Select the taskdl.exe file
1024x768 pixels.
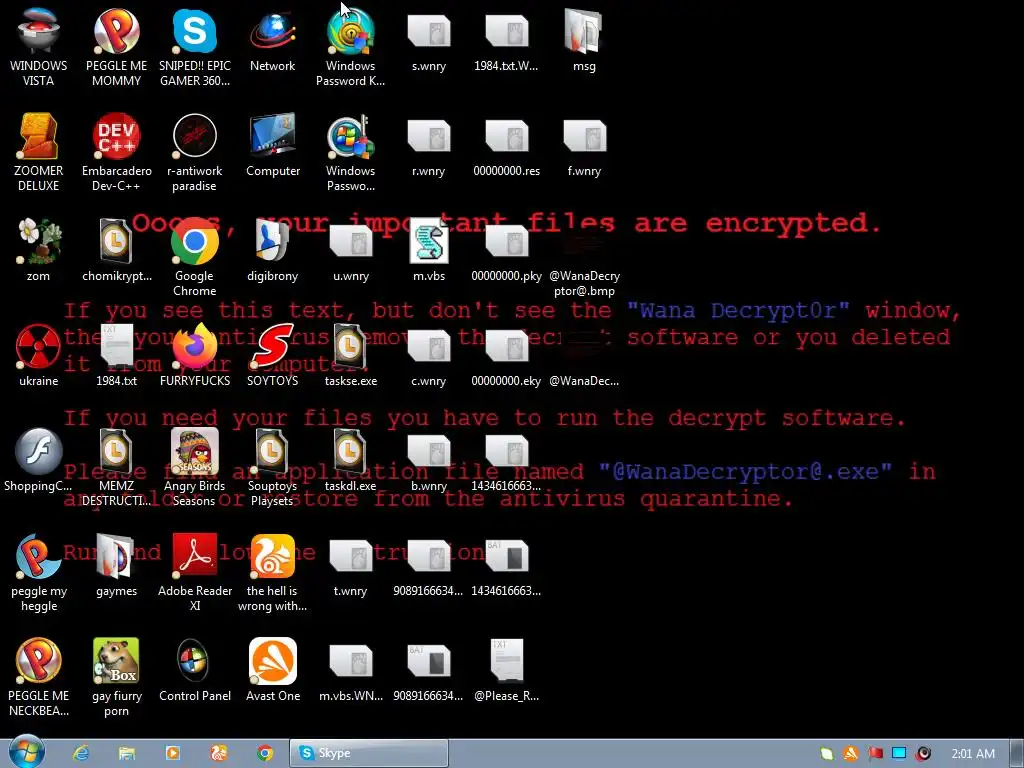[351, 460]
